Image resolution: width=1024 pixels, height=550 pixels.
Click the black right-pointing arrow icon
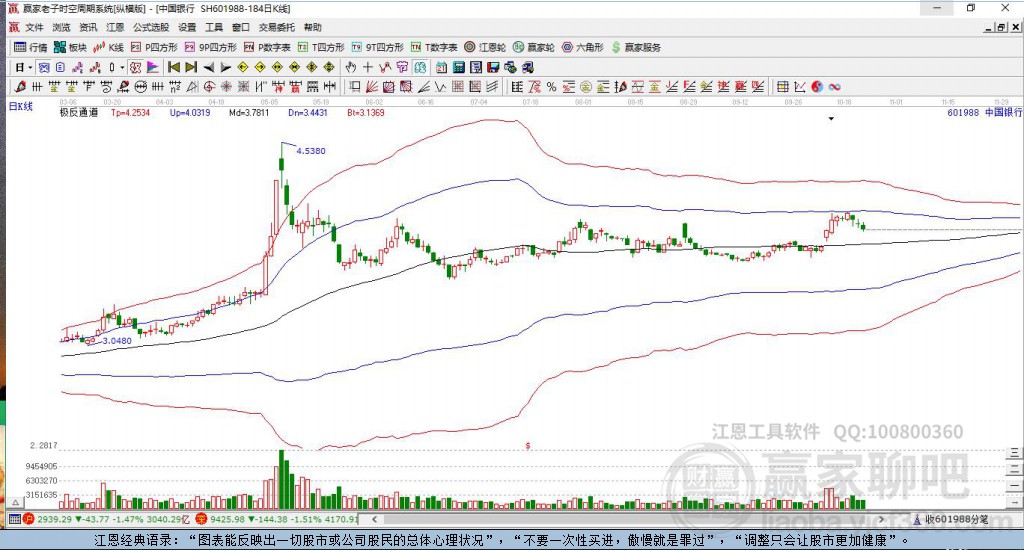[x=225, y=67]
